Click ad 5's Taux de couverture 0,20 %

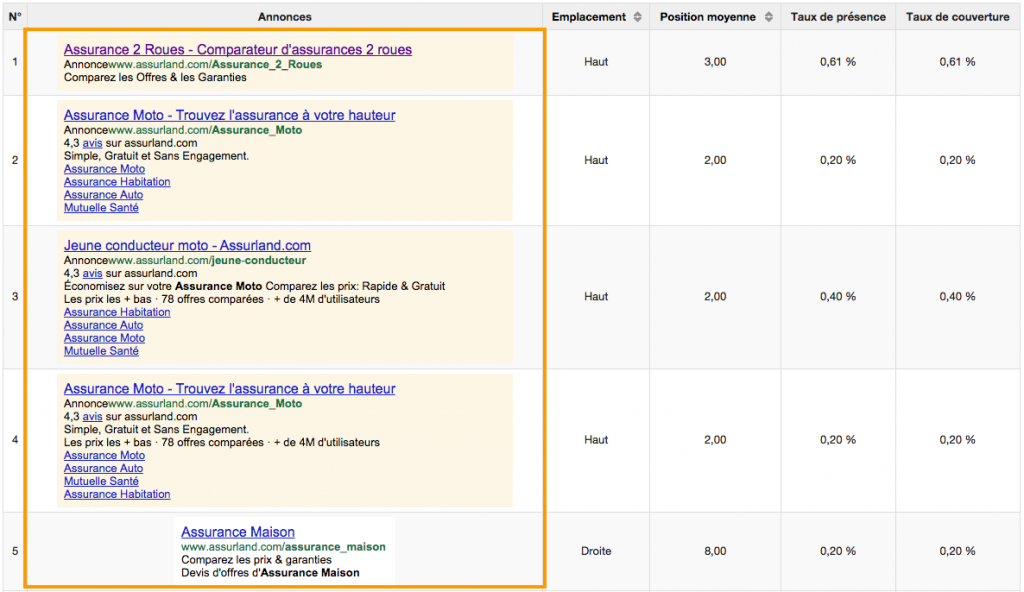pyautogui.click(x=957, y=551)
